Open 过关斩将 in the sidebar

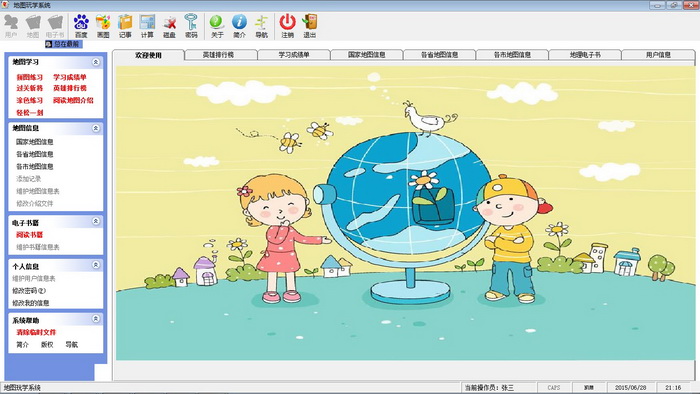point(29,88)
